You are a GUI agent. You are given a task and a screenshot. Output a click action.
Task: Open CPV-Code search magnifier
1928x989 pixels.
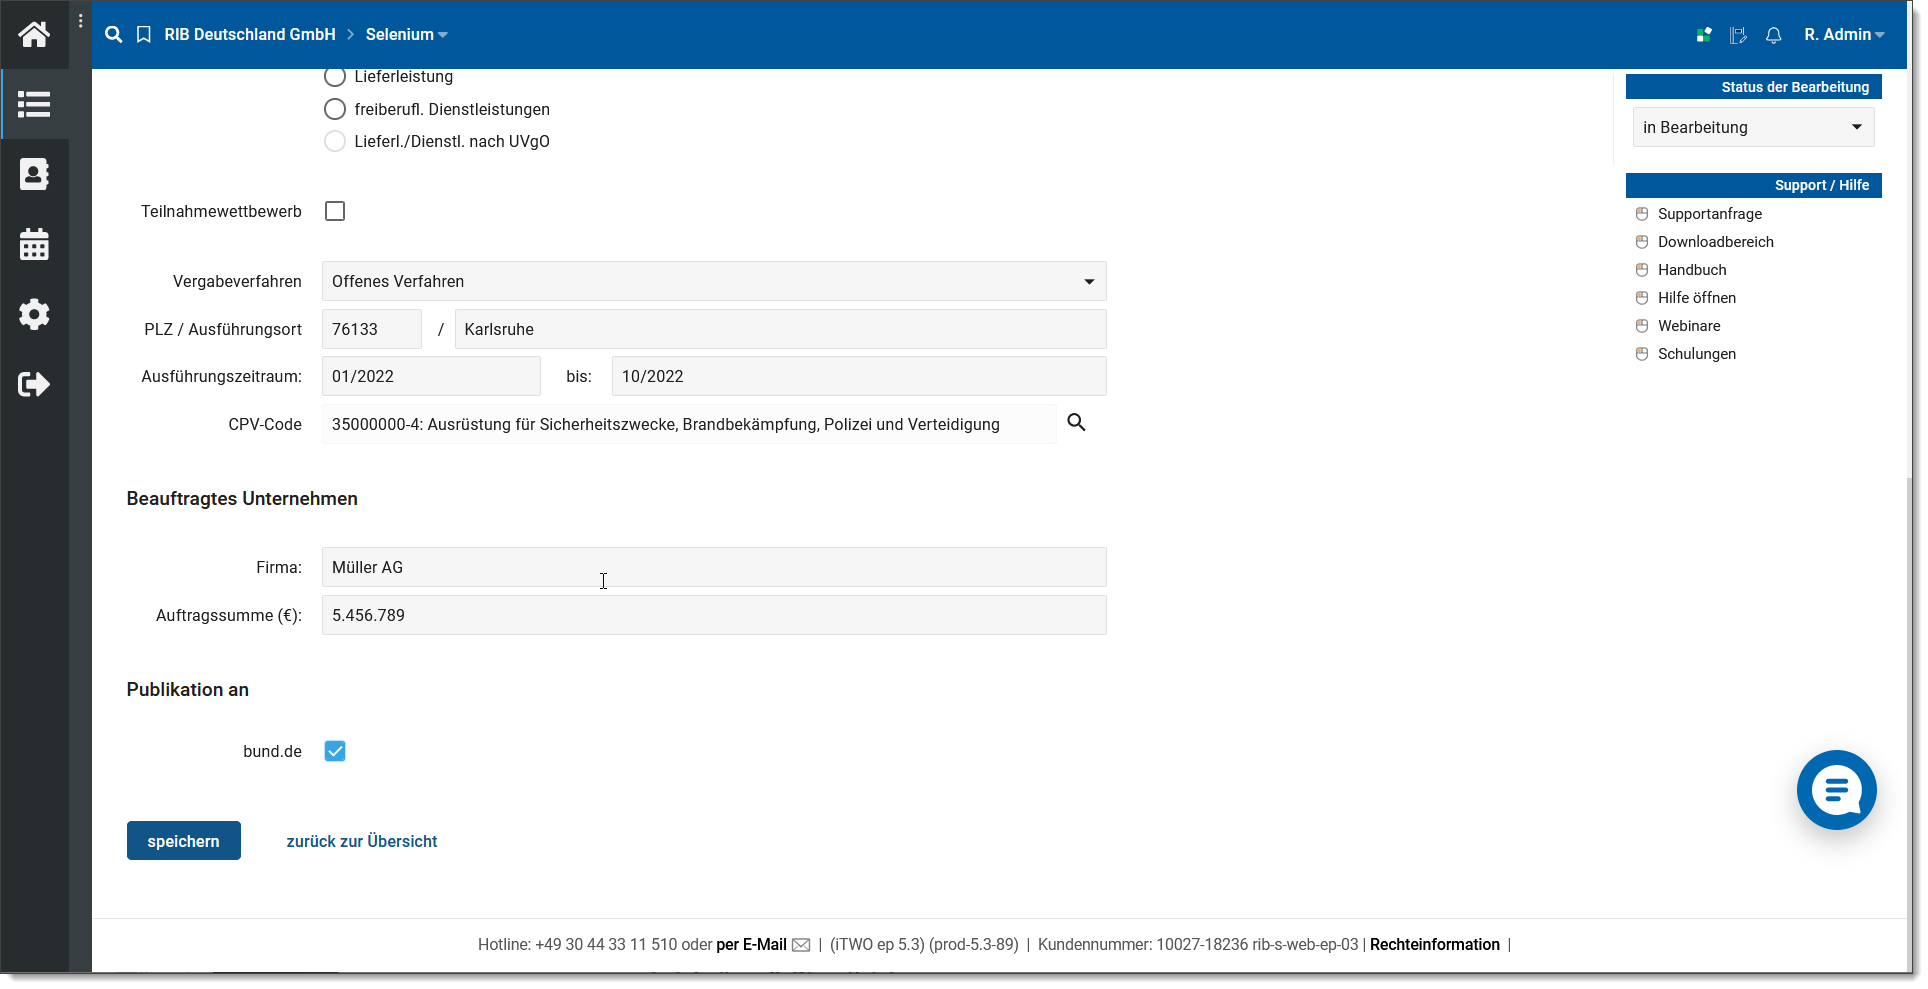point(1076,423)
